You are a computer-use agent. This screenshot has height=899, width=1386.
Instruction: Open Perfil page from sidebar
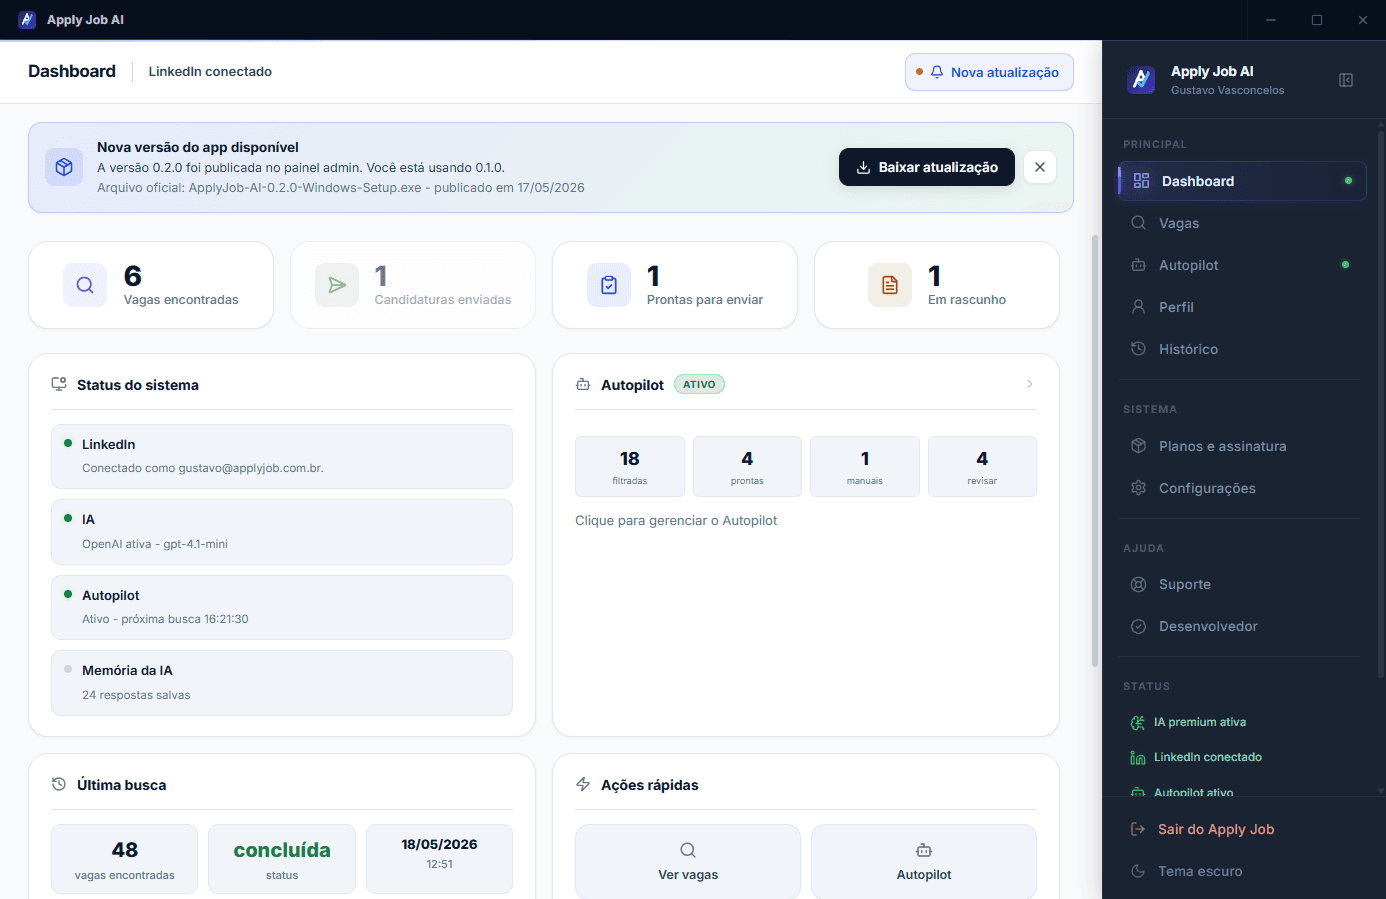[1242, 307]
